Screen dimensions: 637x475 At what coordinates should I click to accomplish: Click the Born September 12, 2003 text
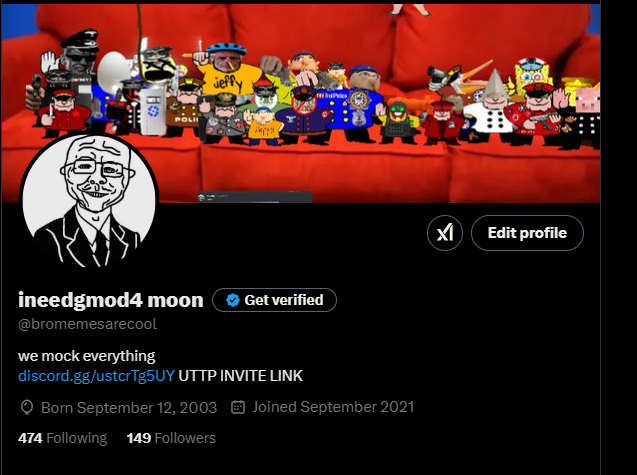[129, 408]
